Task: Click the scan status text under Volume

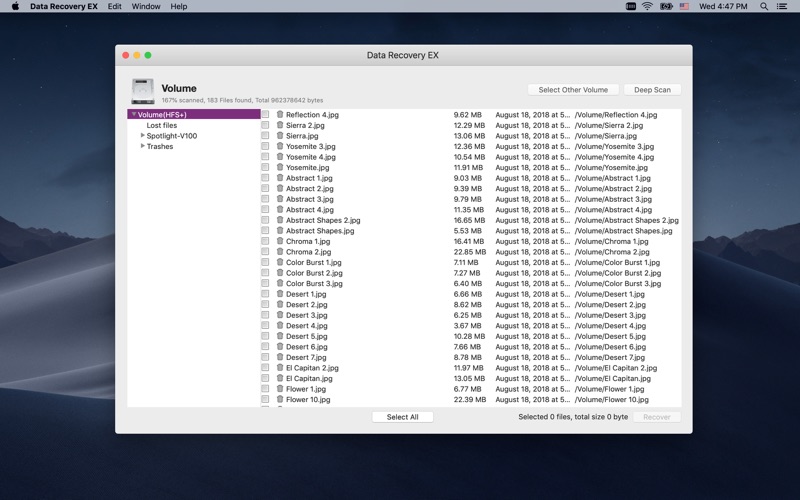Action: click(242, 101)
